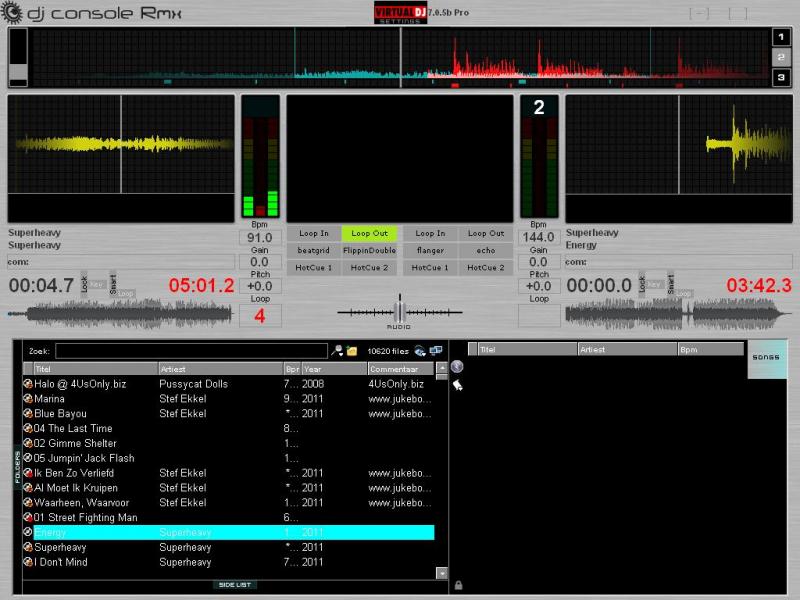Screen dimensions: 800x600
Task: Open the SIDE LIST tab
Action: click(235, 585)
